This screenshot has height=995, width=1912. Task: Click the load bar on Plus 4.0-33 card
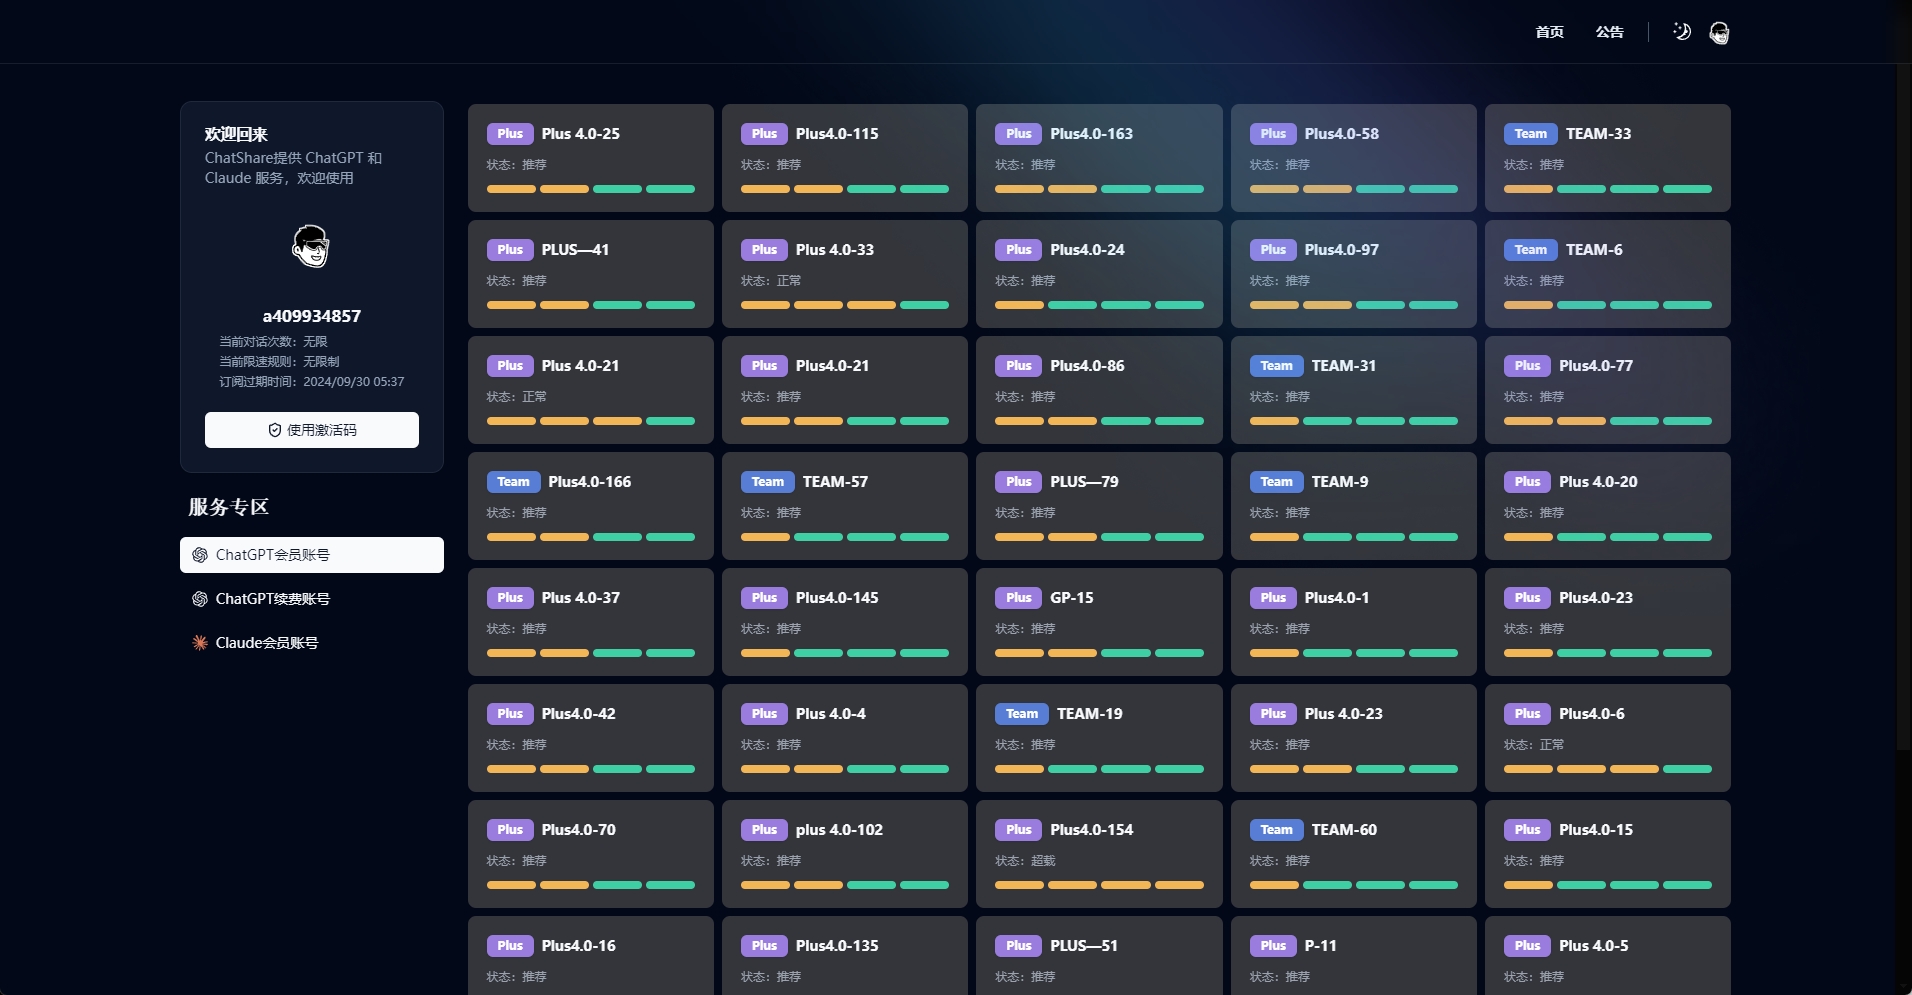pos(845,305)
